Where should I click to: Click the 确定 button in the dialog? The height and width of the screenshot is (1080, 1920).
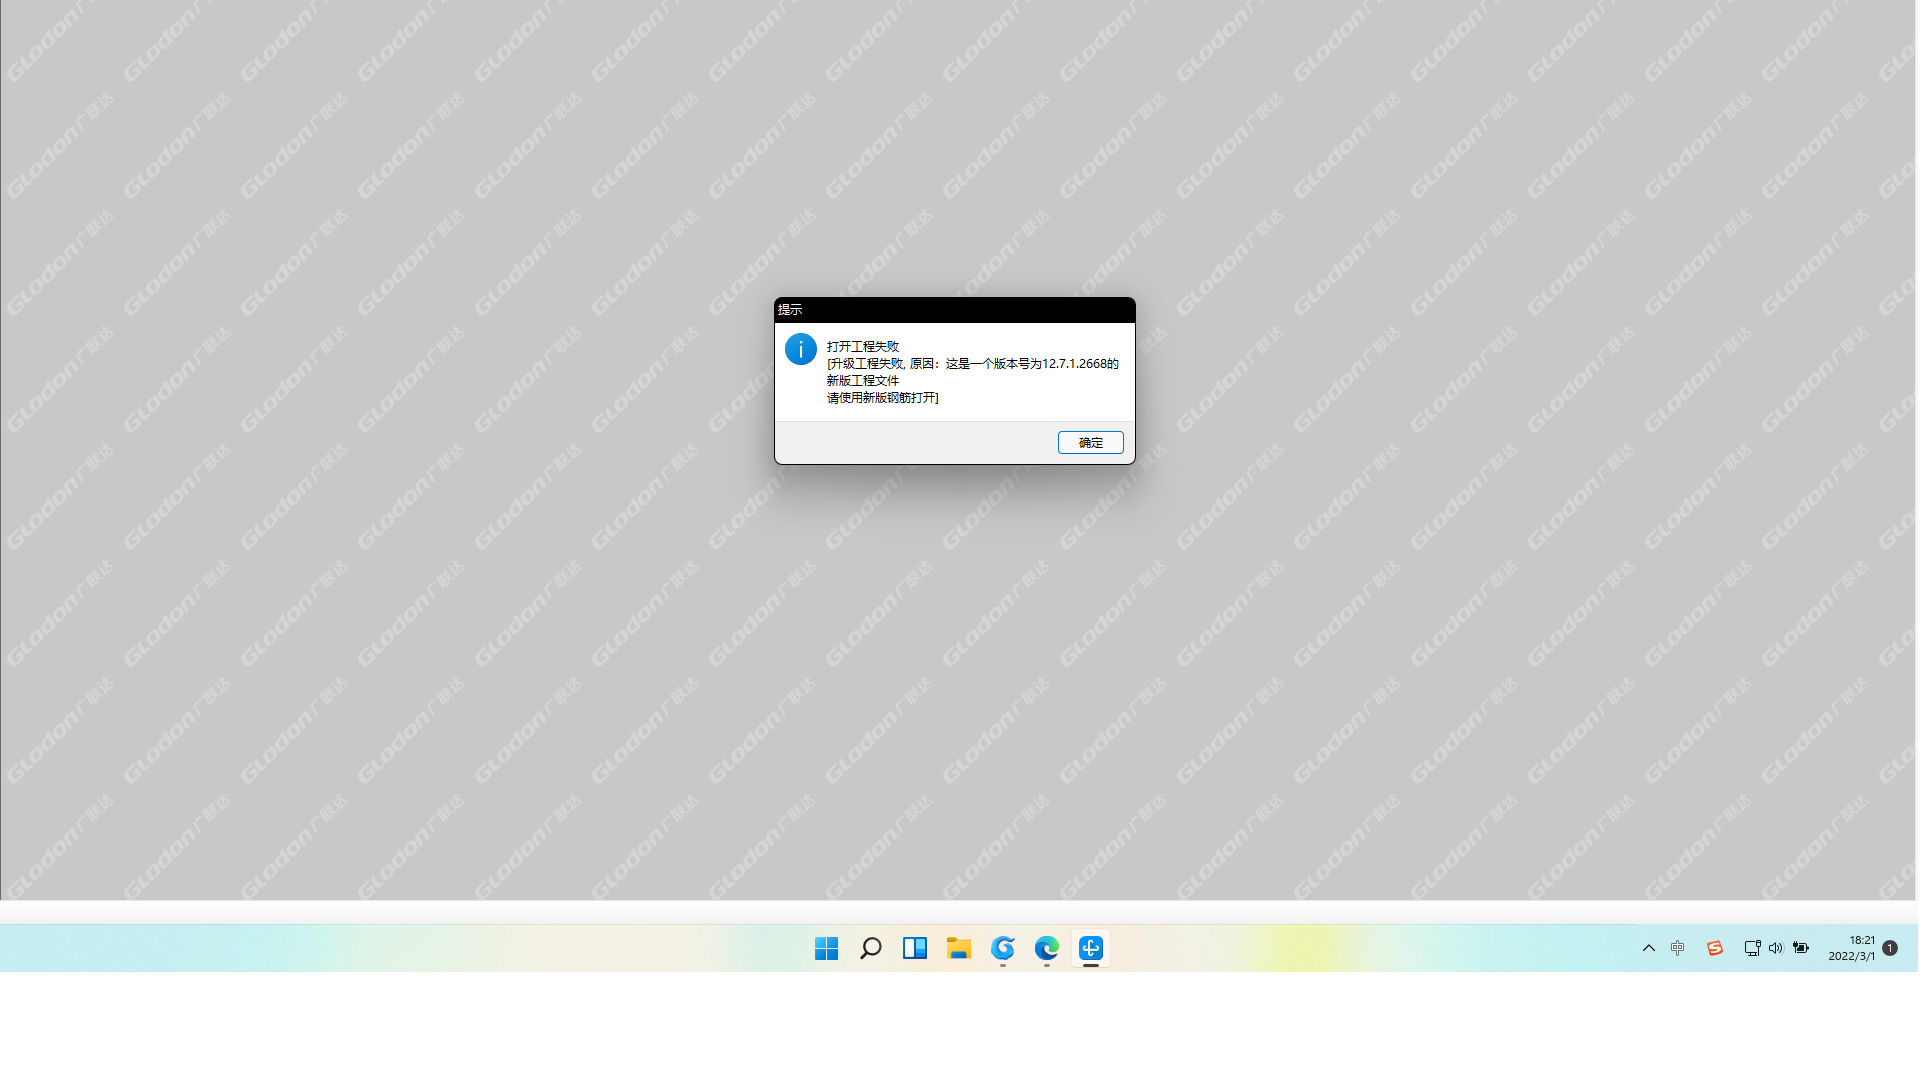[1090, 442]
